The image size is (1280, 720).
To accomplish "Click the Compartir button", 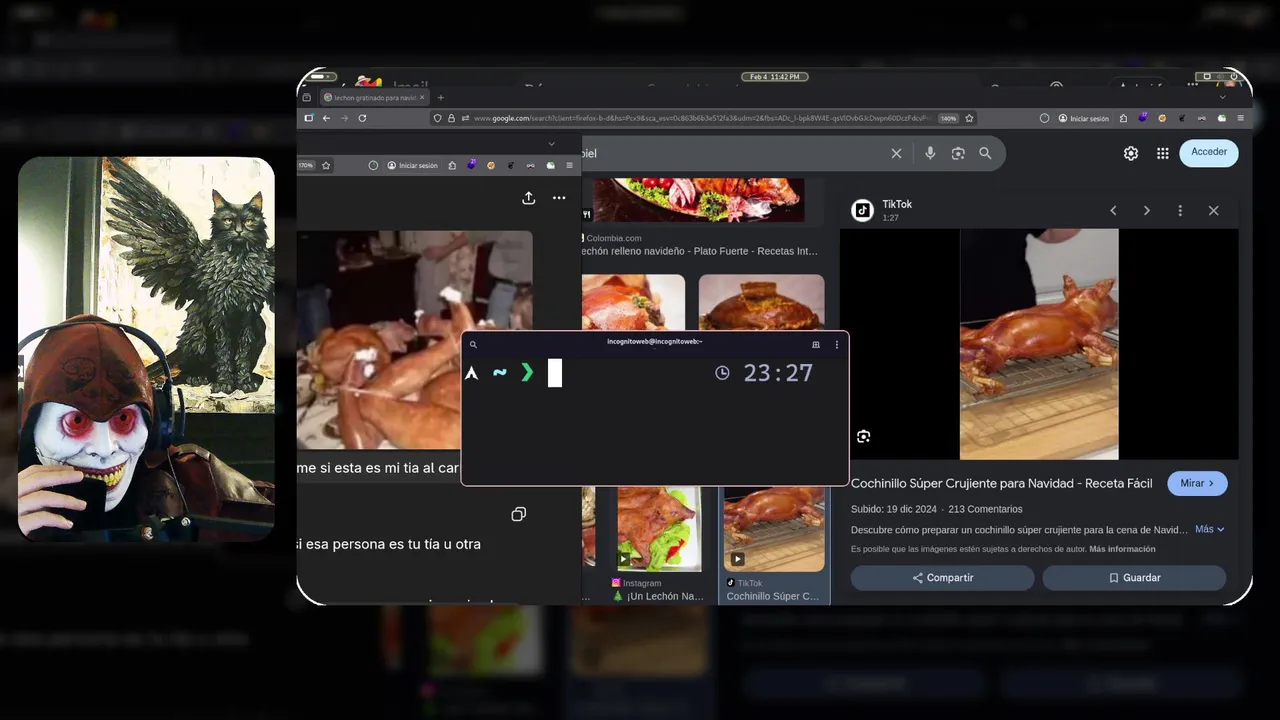I will [x=942, y=578].
